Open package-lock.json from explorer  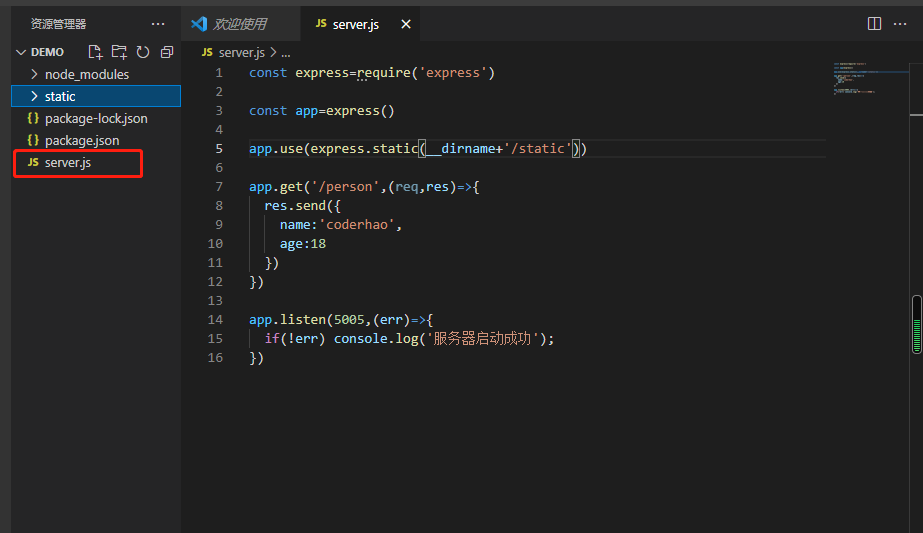96,118
